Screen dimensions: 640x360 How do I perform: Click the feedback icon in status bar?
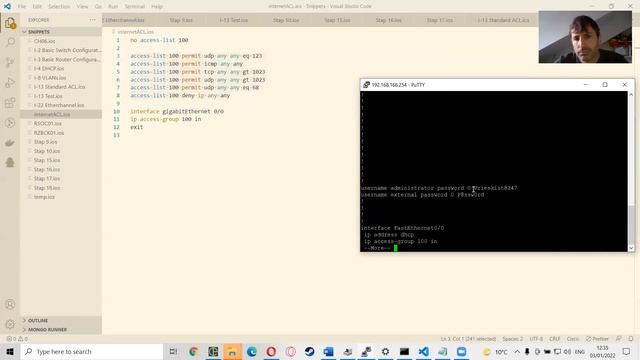tap(619, 339)
